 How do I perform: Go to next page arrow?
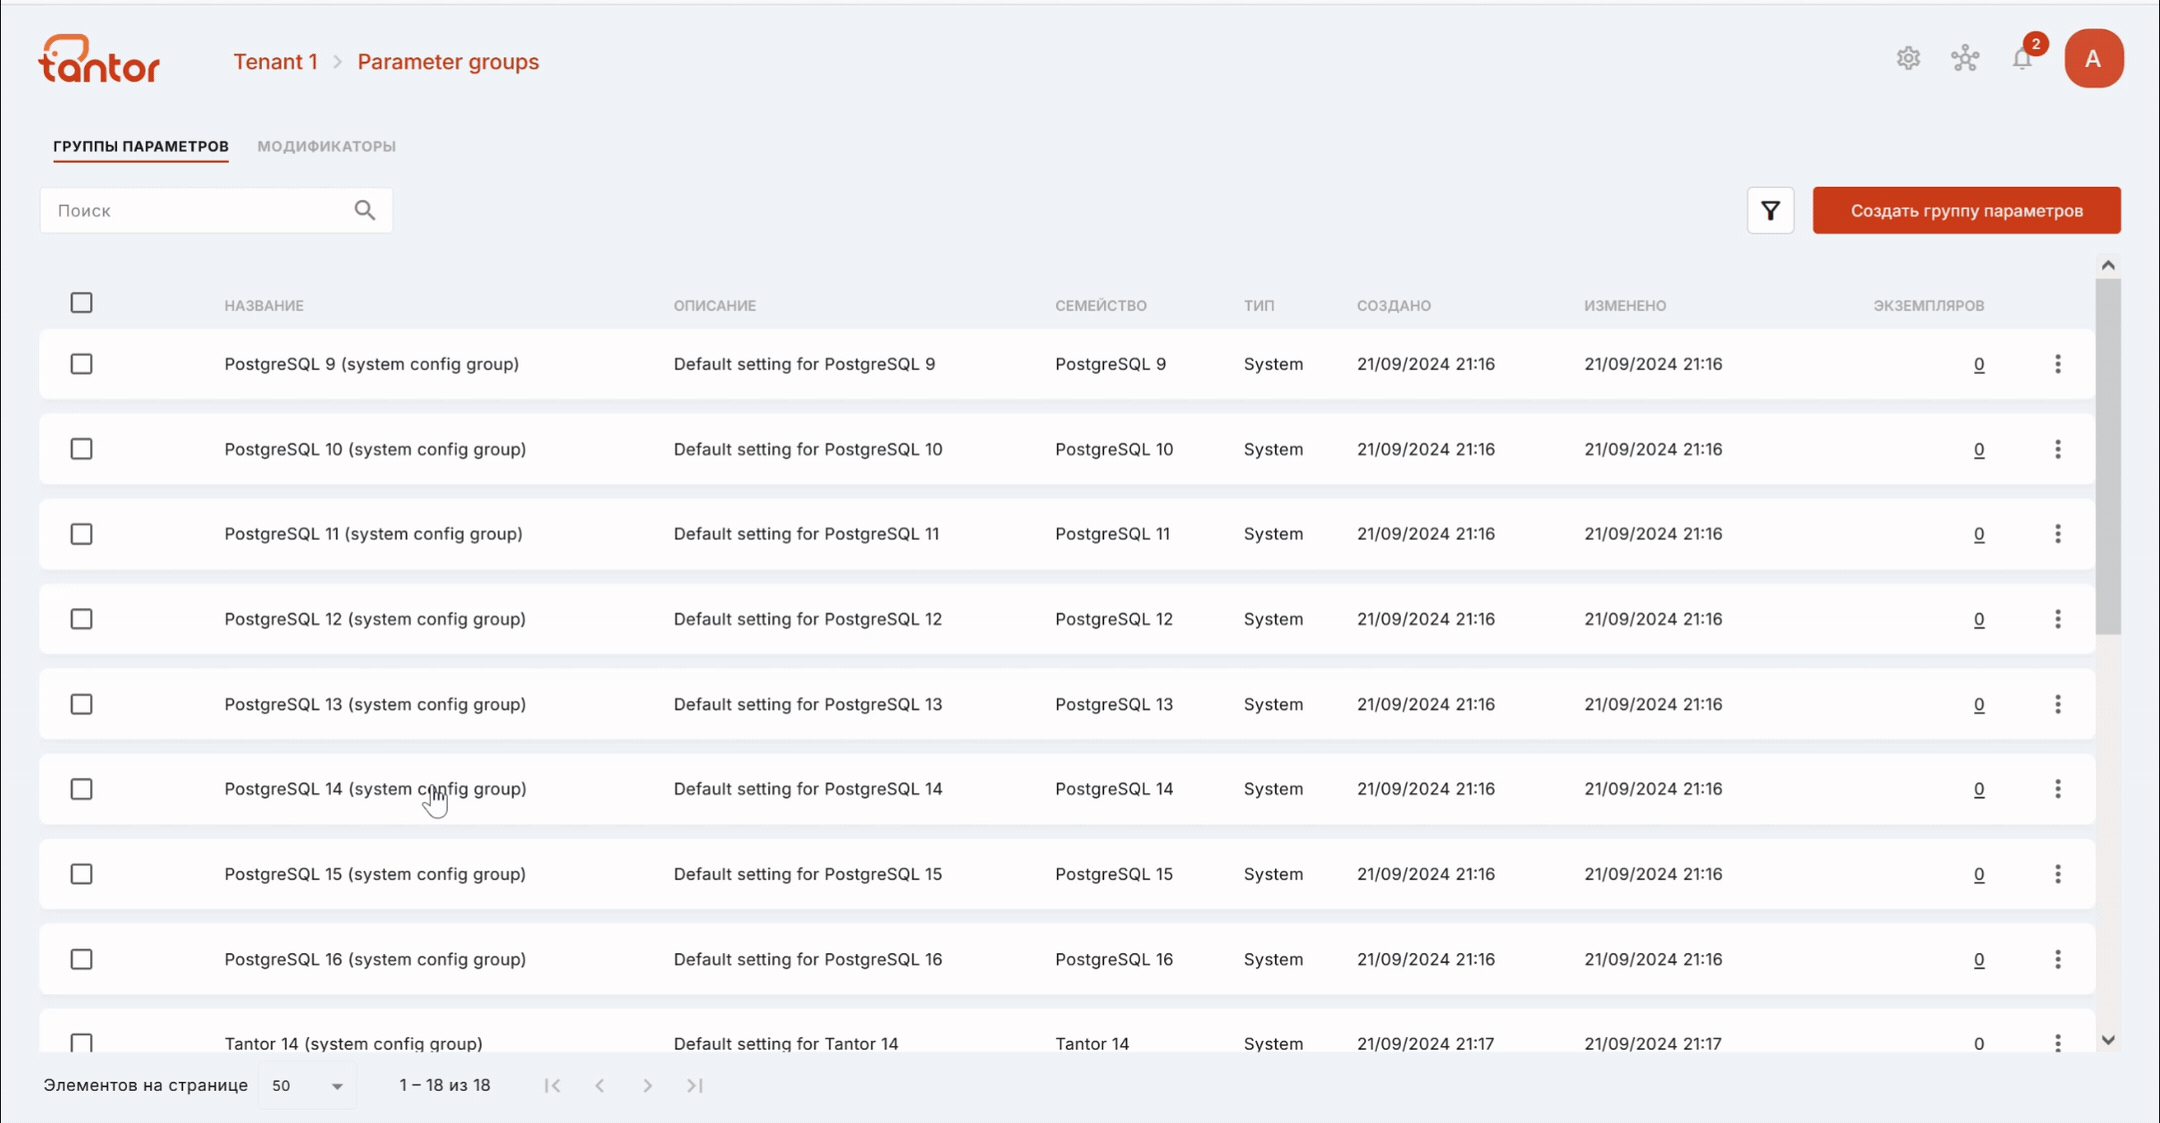tap(647, 1085)
